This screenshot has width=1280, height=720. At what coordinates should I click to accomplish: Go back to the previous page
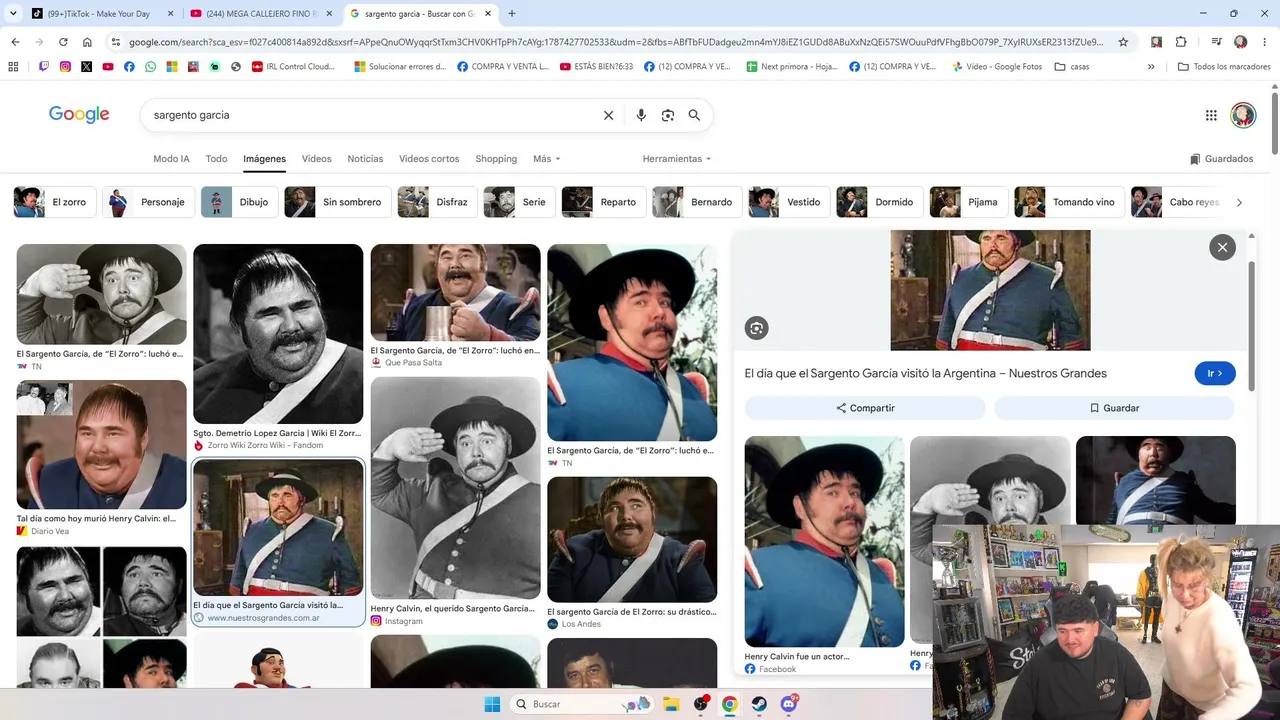(15, 42)
